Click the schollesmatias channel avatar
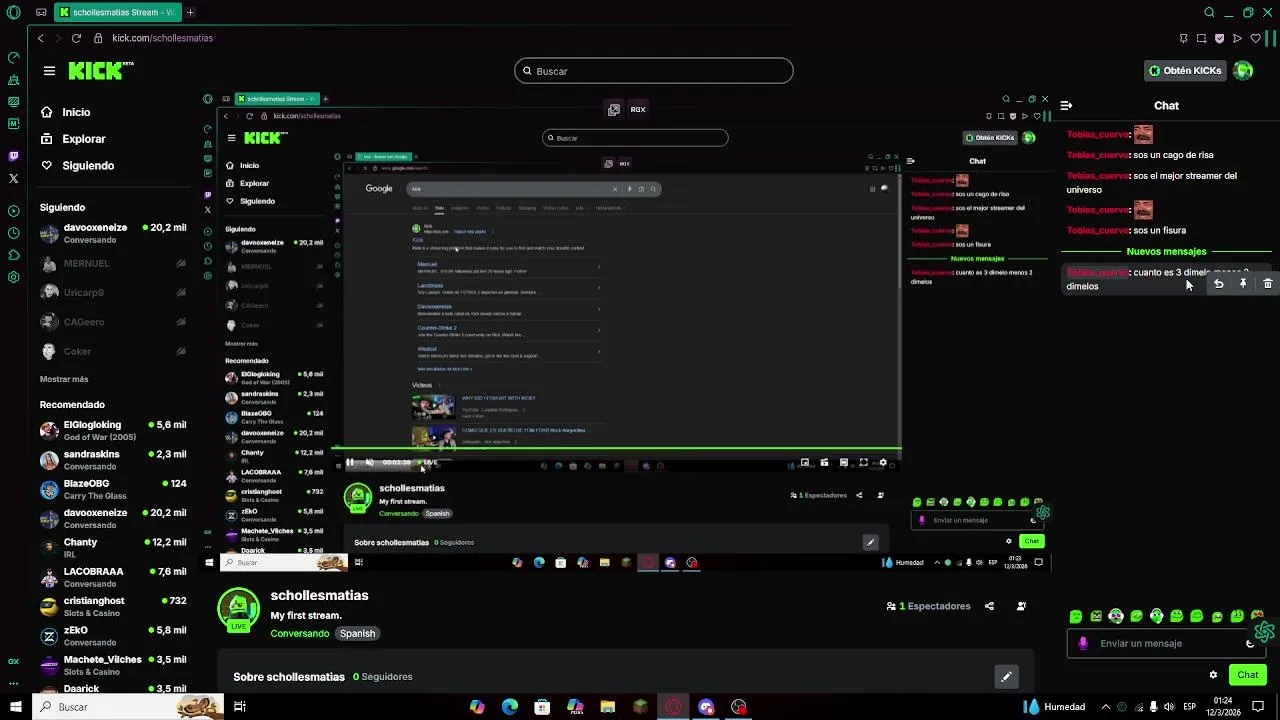Screen dimensions: 1280x720 click(238, 609)
